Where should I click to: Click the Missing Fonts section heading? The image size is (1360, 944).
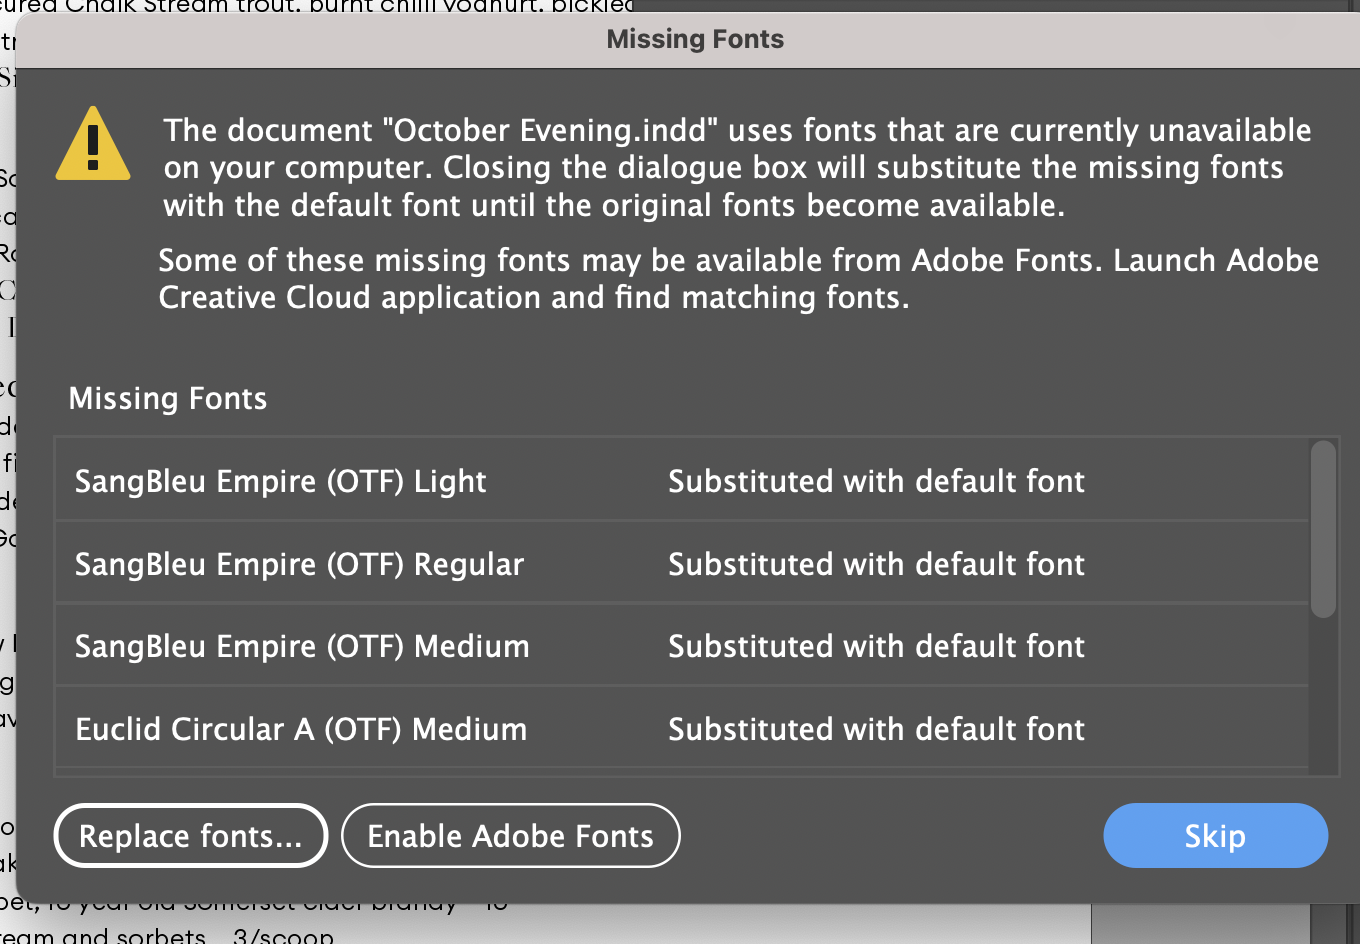pos(167,398)
